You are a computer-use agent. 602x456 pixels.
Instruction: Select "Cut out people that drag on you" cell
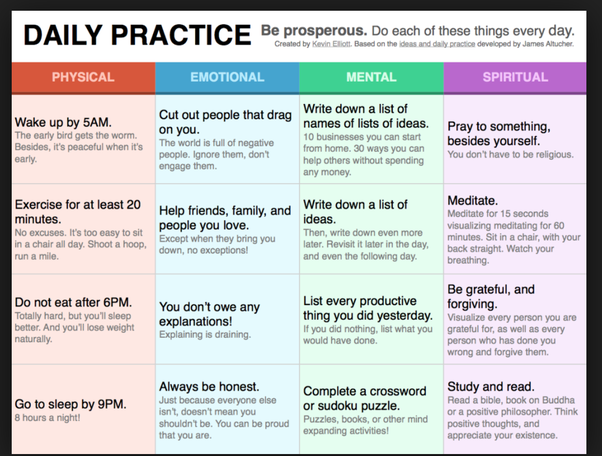(x=226, y=138)
